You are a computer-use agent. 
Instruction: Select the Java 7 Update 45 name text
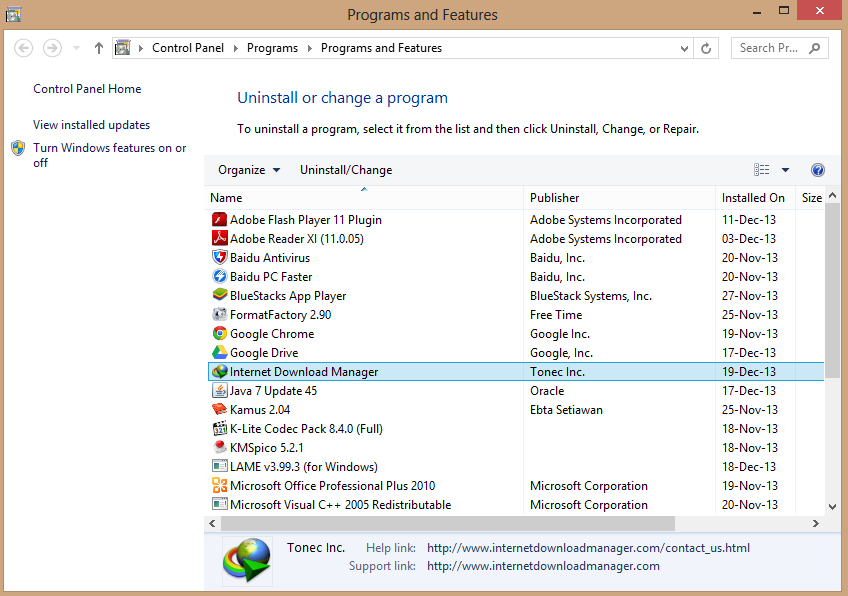[x=273, y=390]
